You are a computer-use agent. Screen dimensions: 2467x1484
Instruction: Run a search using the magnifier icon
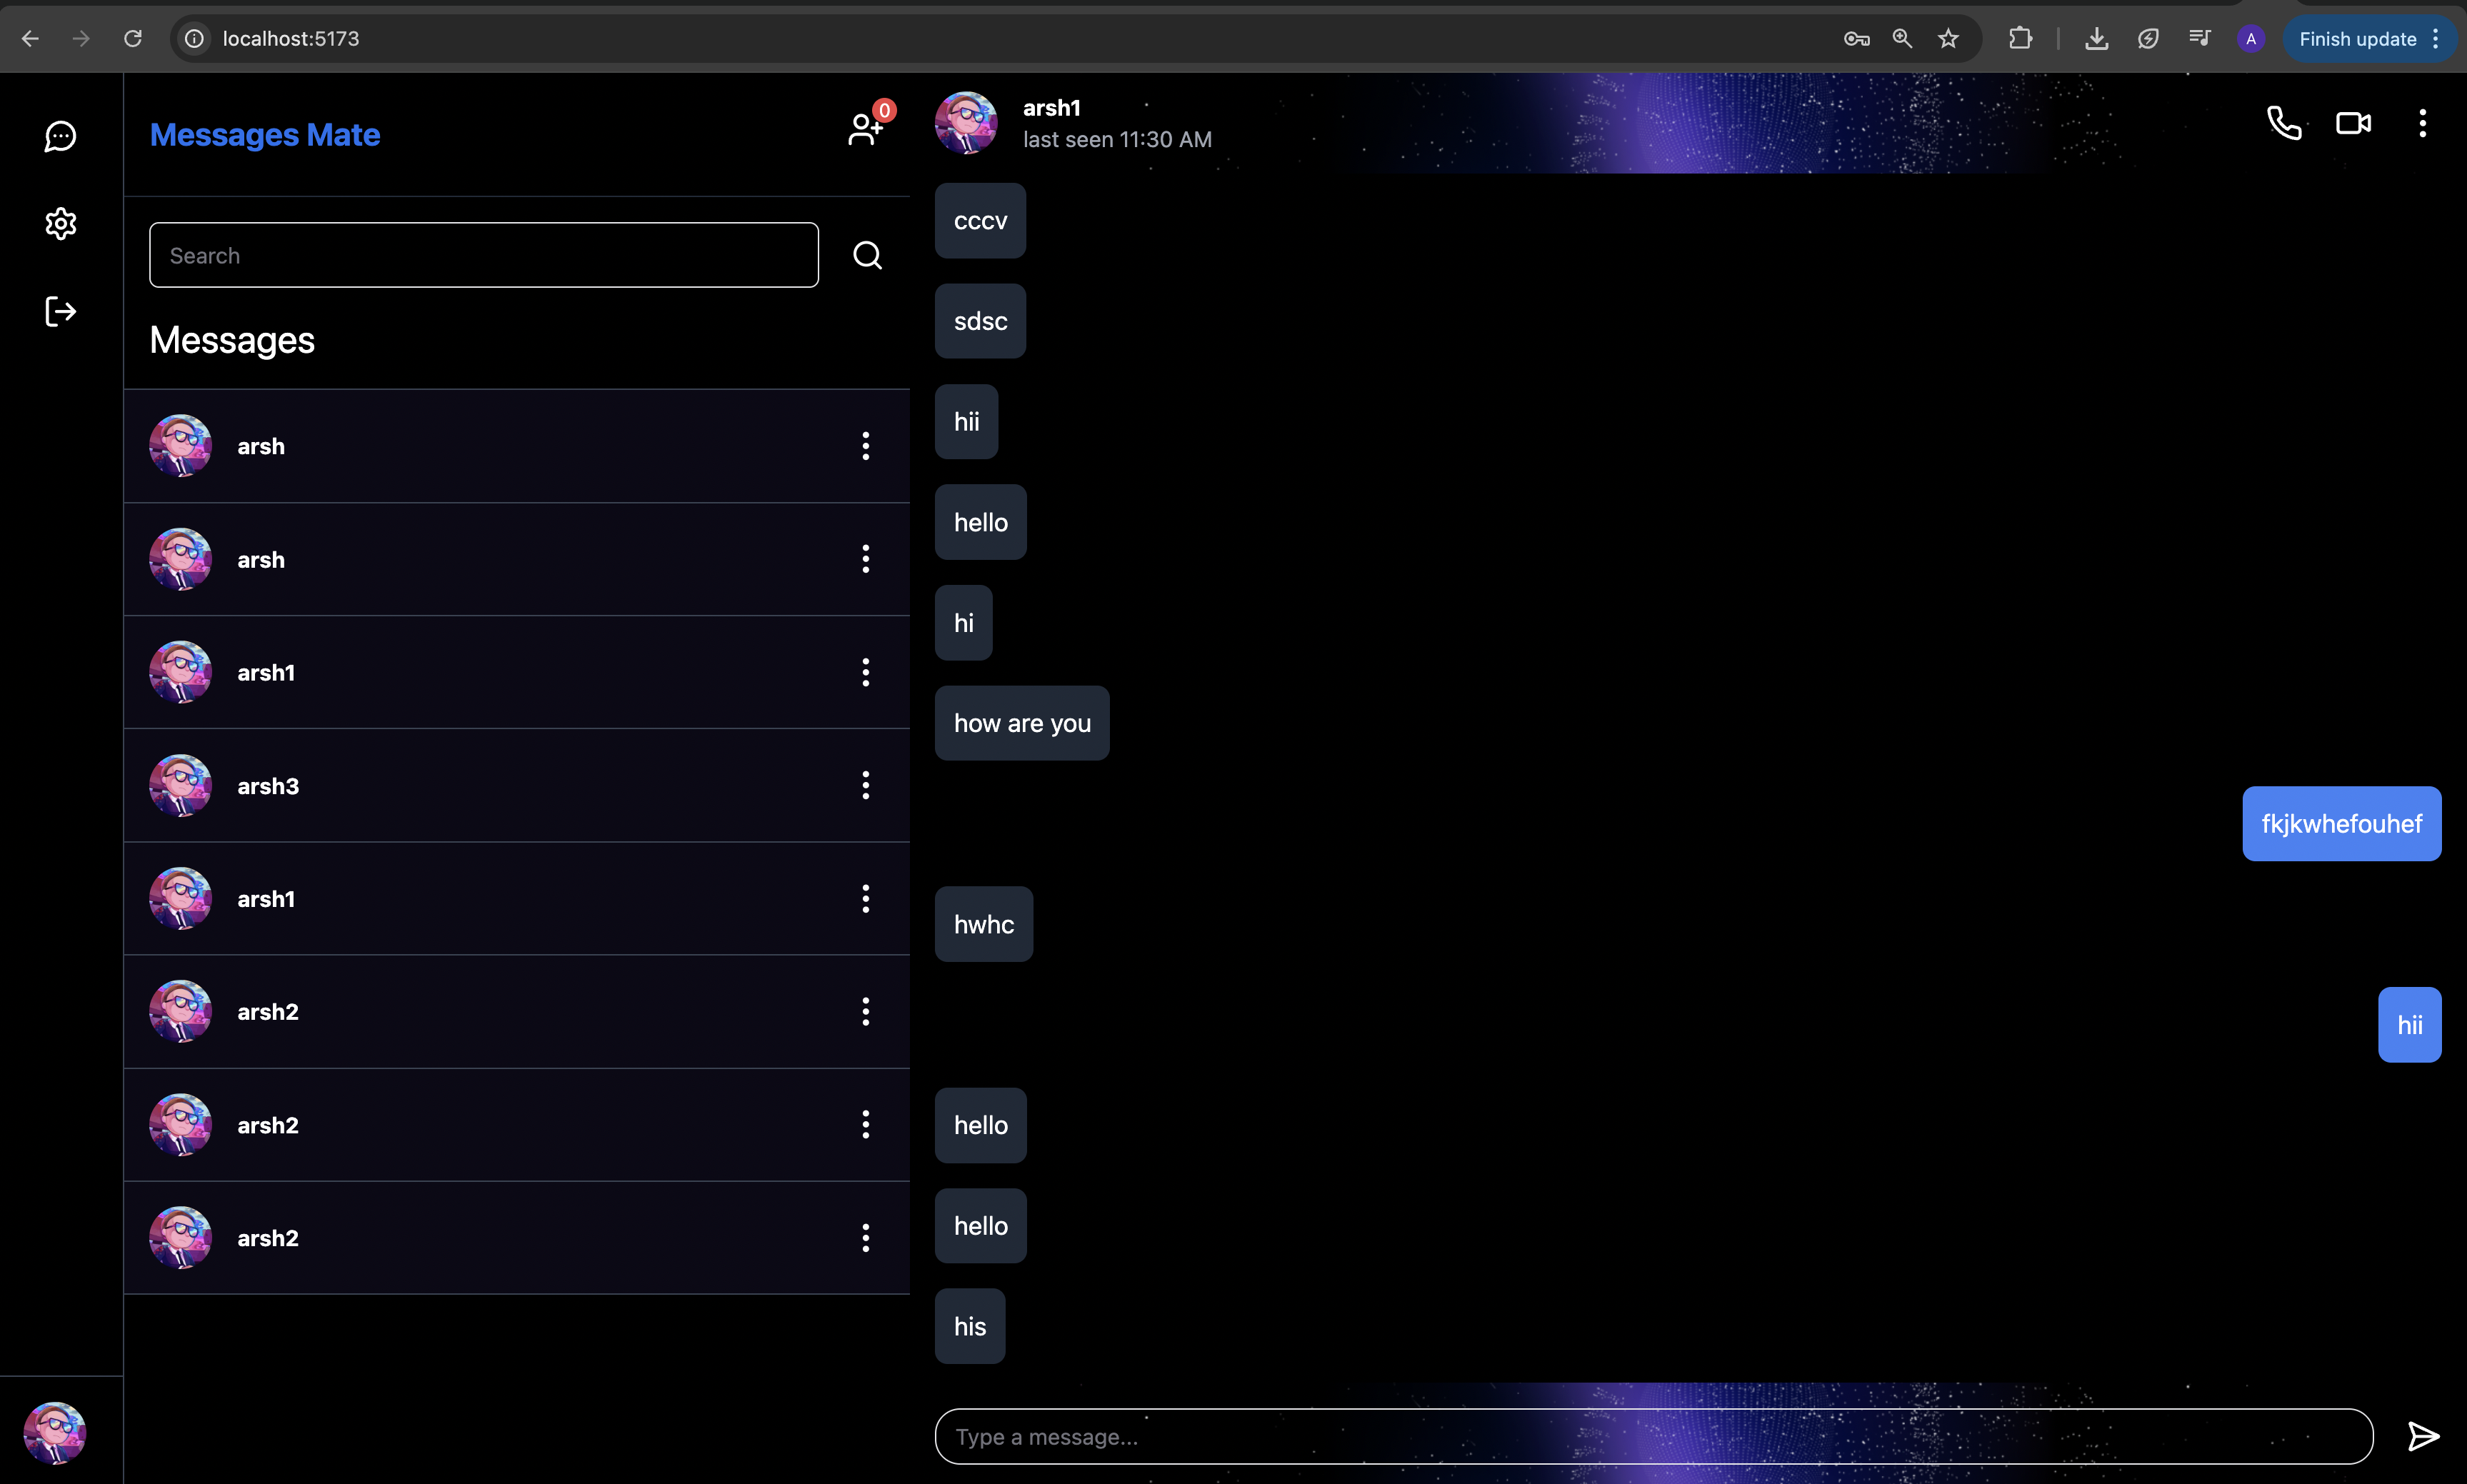point(865,254)
